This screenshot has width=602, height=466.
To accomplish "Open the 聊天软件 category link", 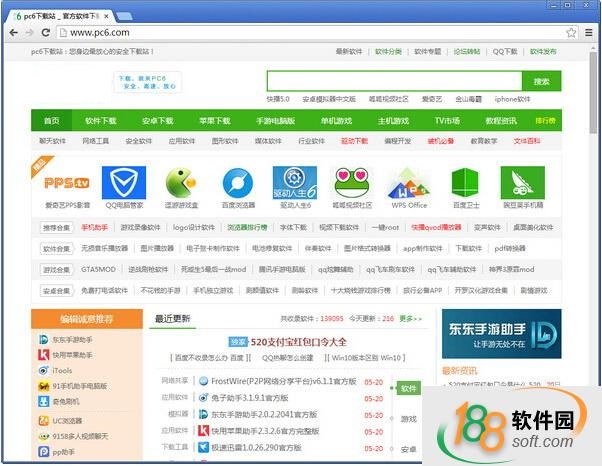I will pyautogui.click(x=53, y=141).
